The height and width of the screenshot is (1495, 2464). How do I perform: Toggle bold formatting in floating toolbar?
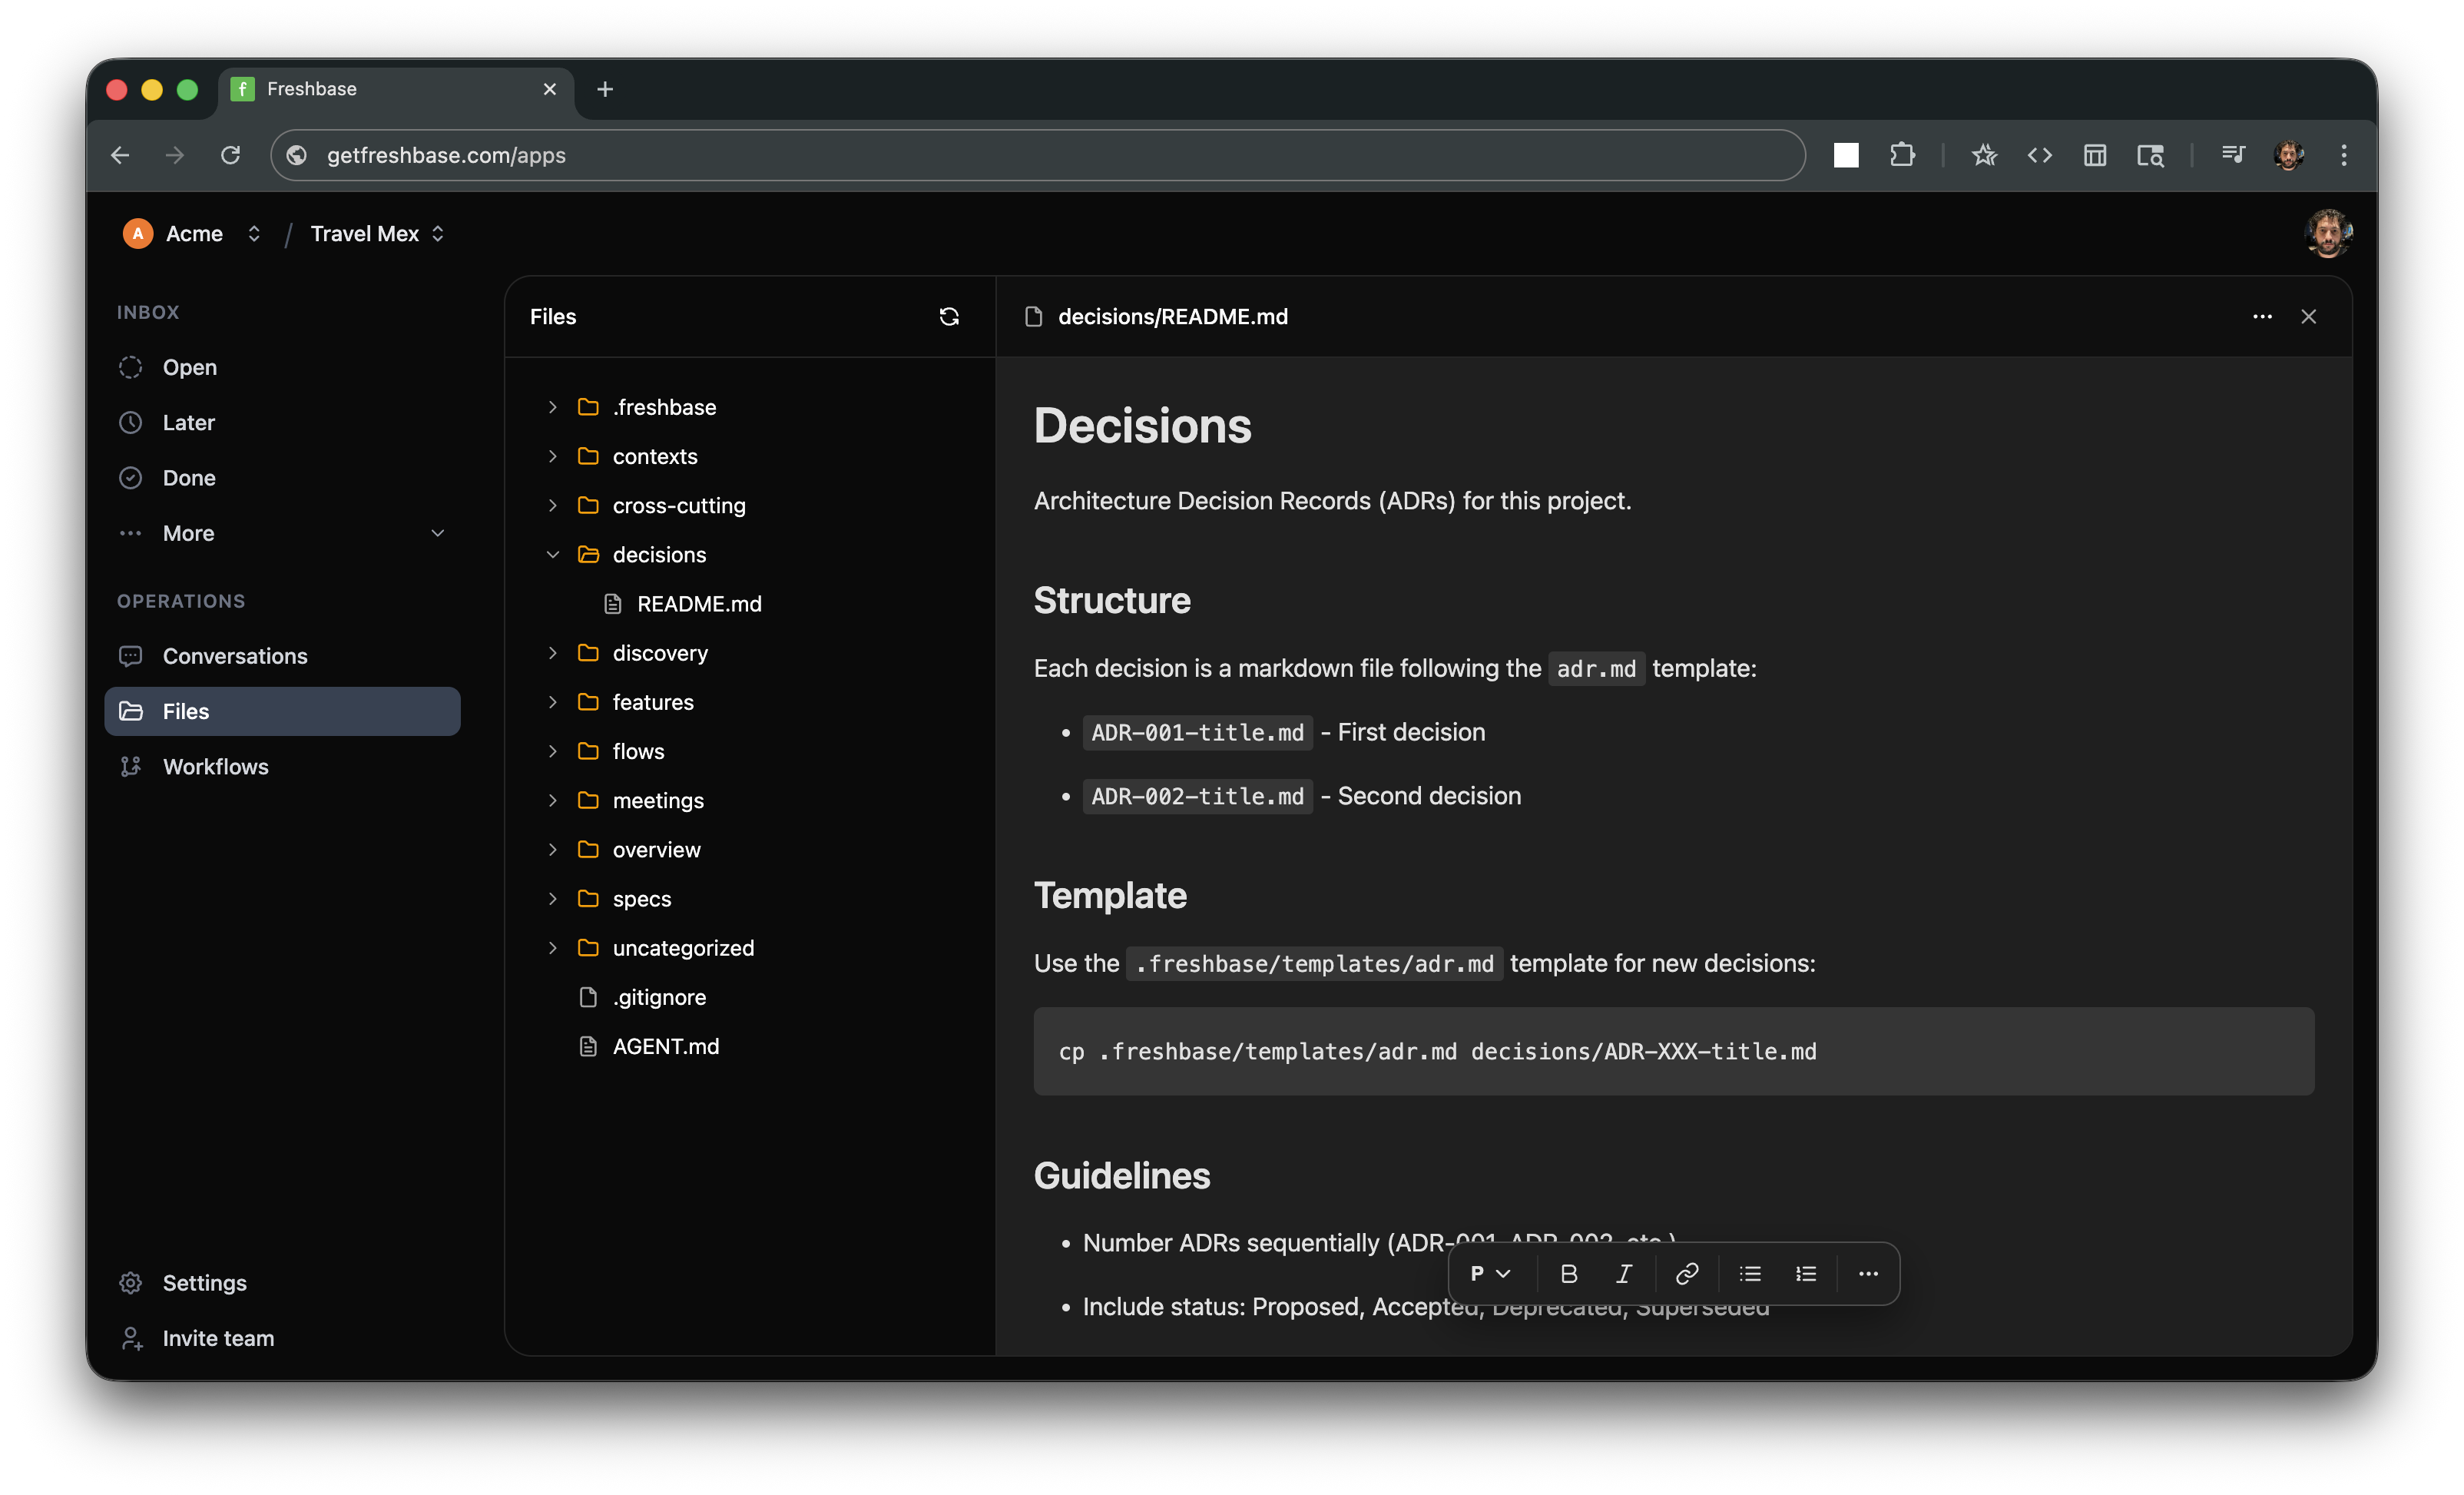(x=1568, y=1273)
